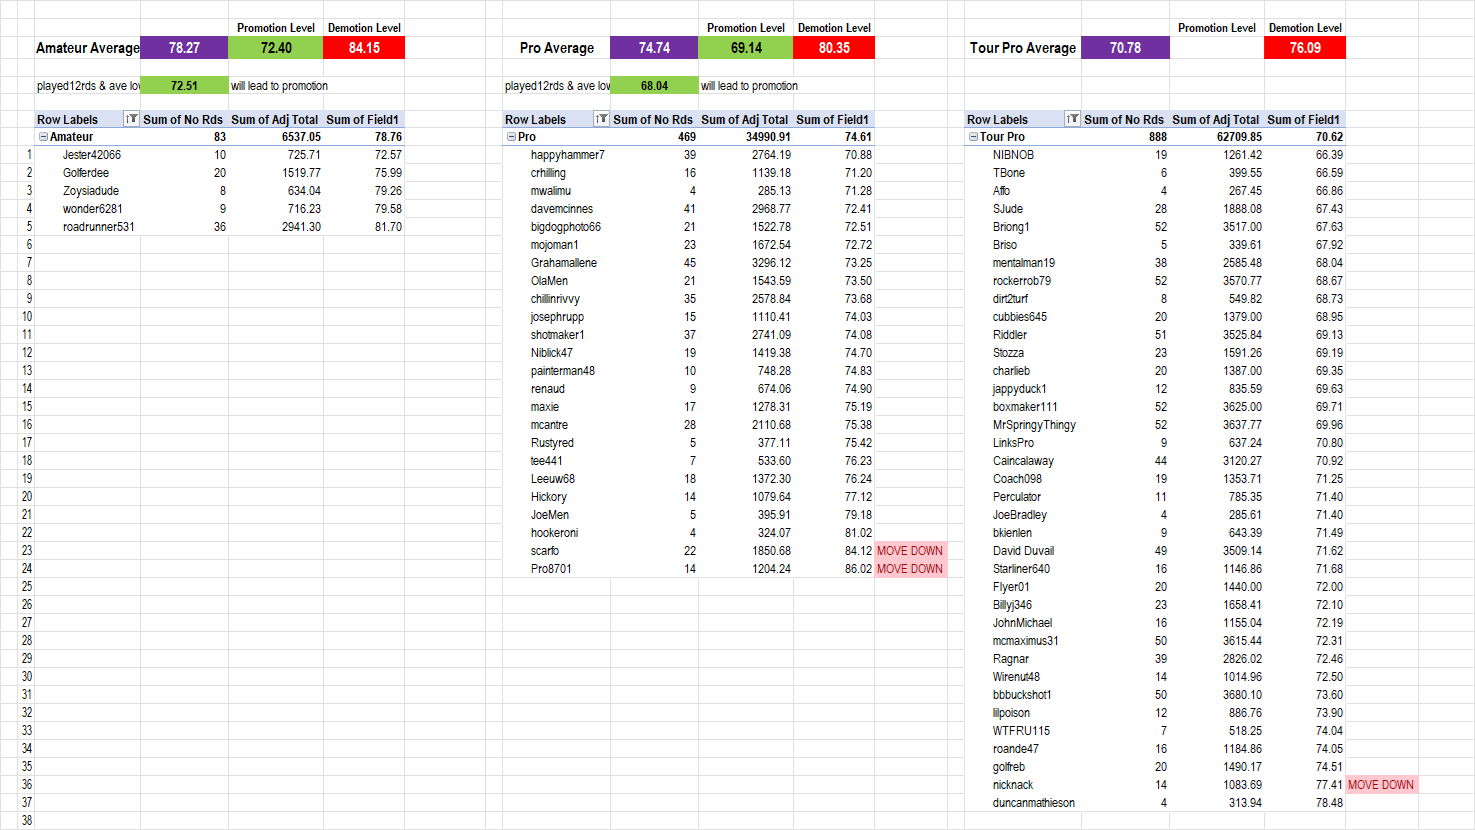Collapse the Amateur group rows
This screenshot has width=1475, height=830.
tap(43, 137)
